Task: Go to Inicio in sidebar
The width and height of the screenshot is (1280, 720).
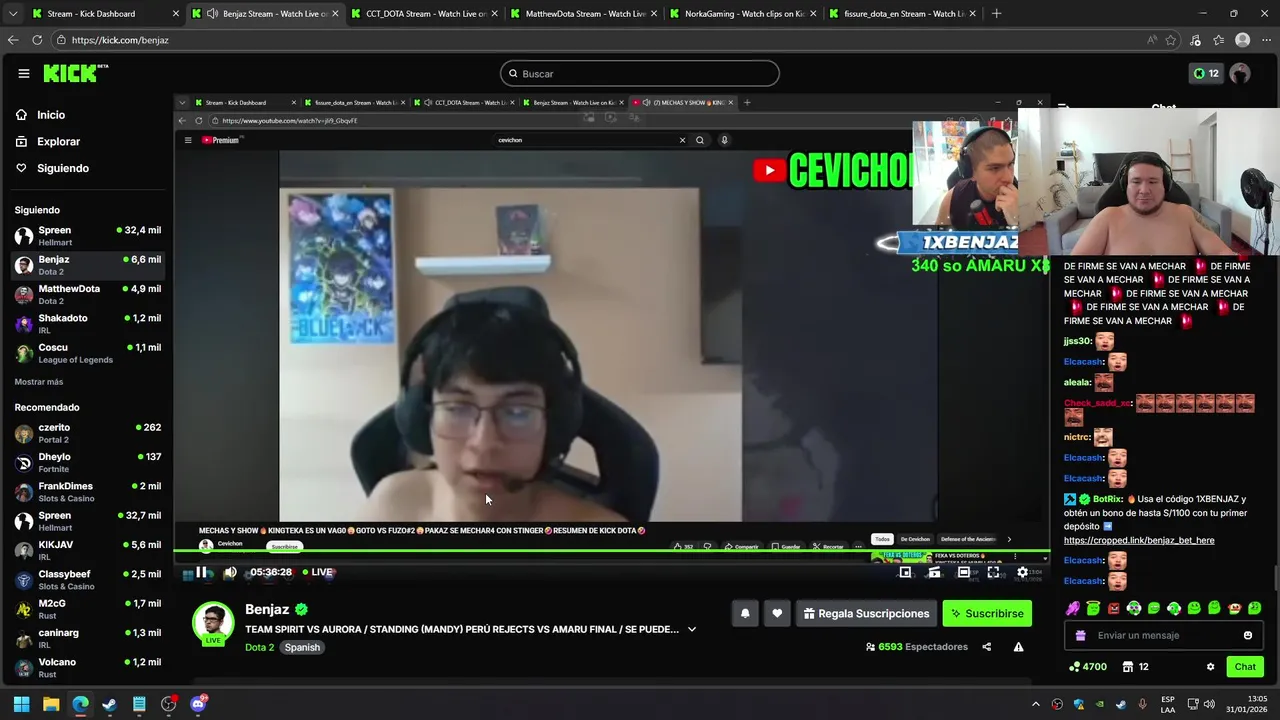Action: 50,115
